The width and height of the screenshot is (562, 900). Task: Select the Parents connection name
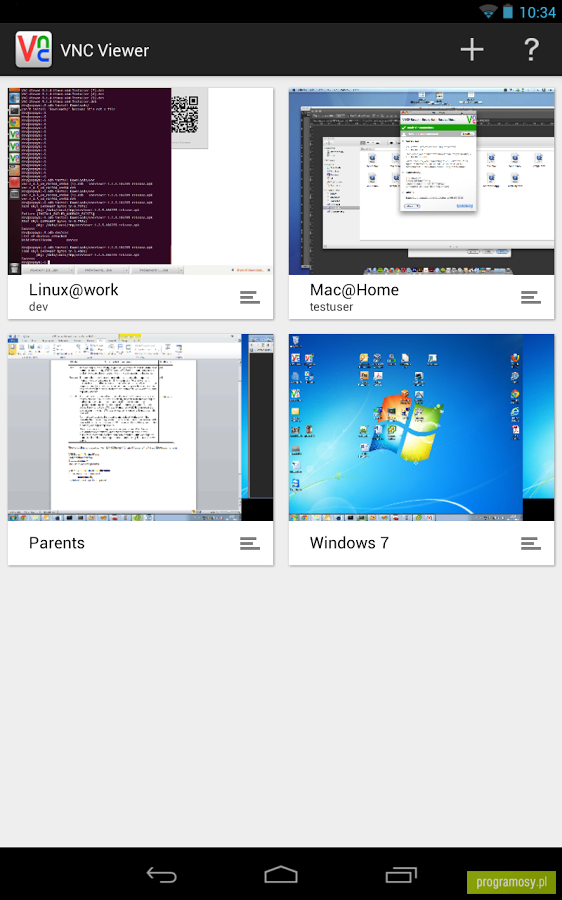pos(57,543)
